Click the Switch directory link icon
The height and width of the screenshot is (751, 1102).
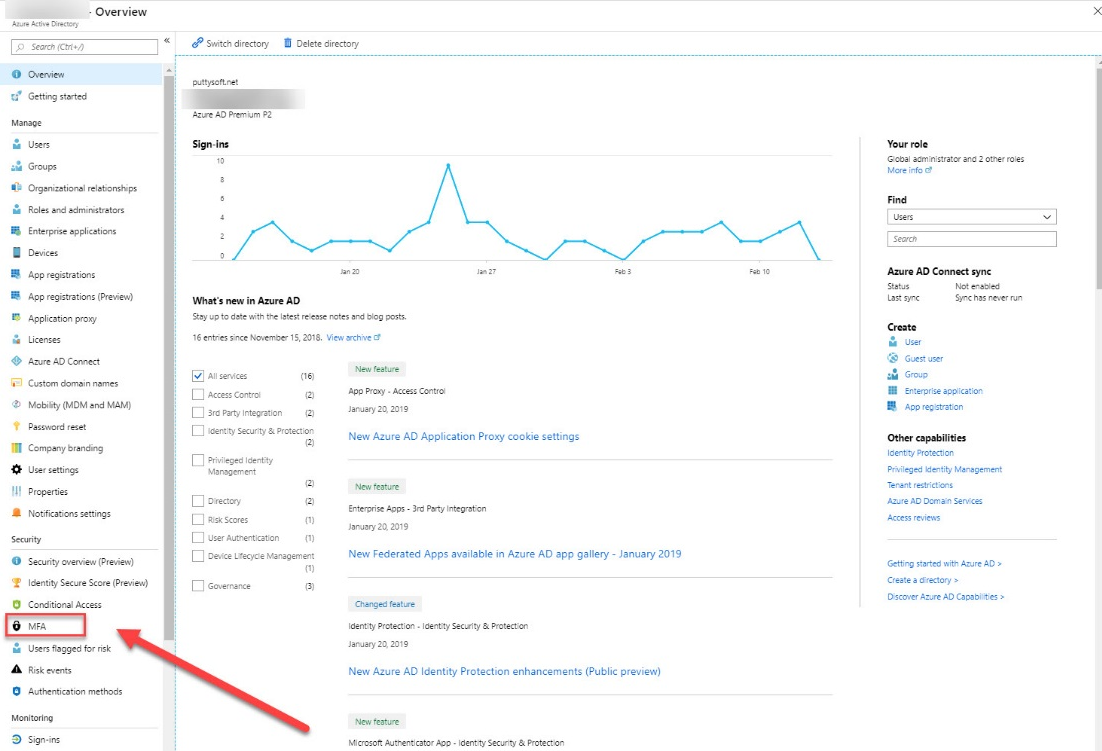(197, 43)
